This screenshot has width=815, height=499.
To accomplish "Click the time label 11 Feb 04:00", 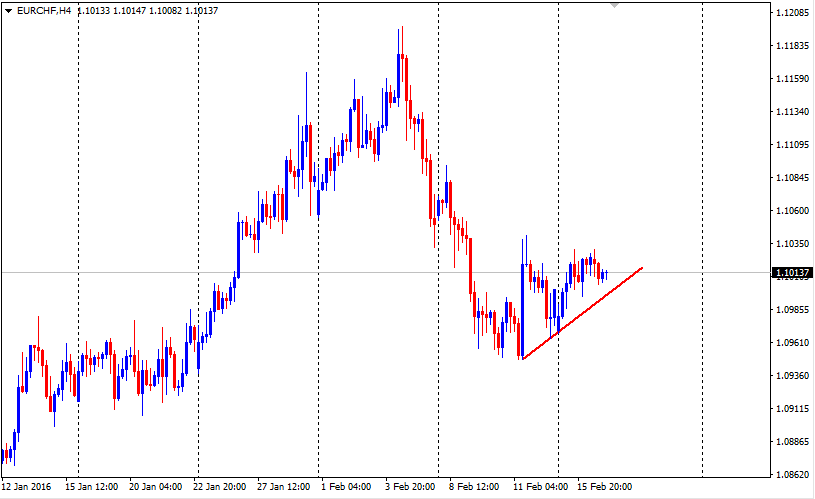I will coord(540,487).
